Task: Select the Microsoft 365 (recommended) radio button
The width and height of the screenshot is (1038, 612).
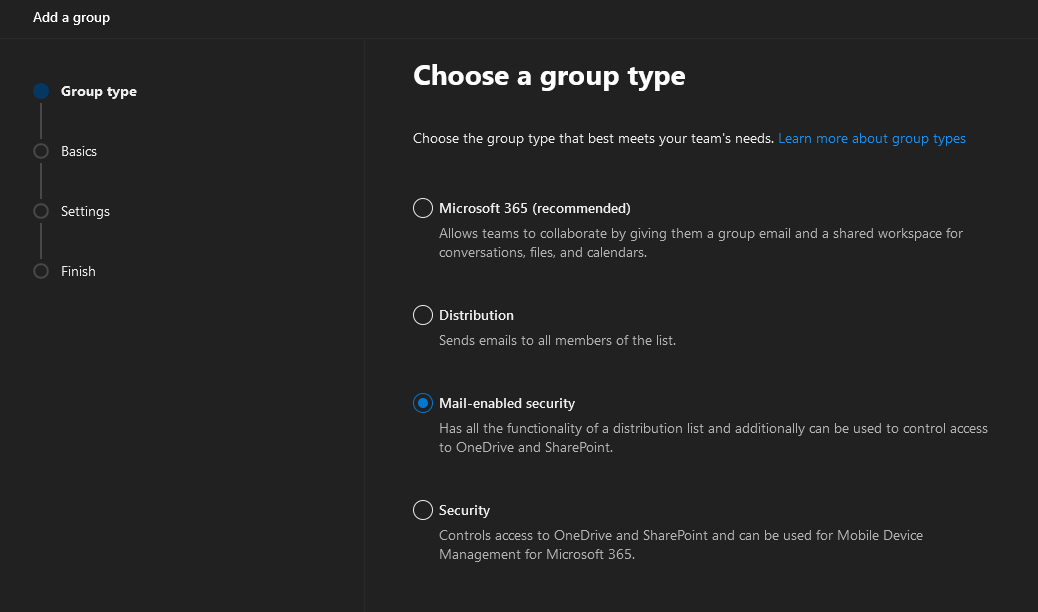Action: pyautogui.click(x=422, y=208)
